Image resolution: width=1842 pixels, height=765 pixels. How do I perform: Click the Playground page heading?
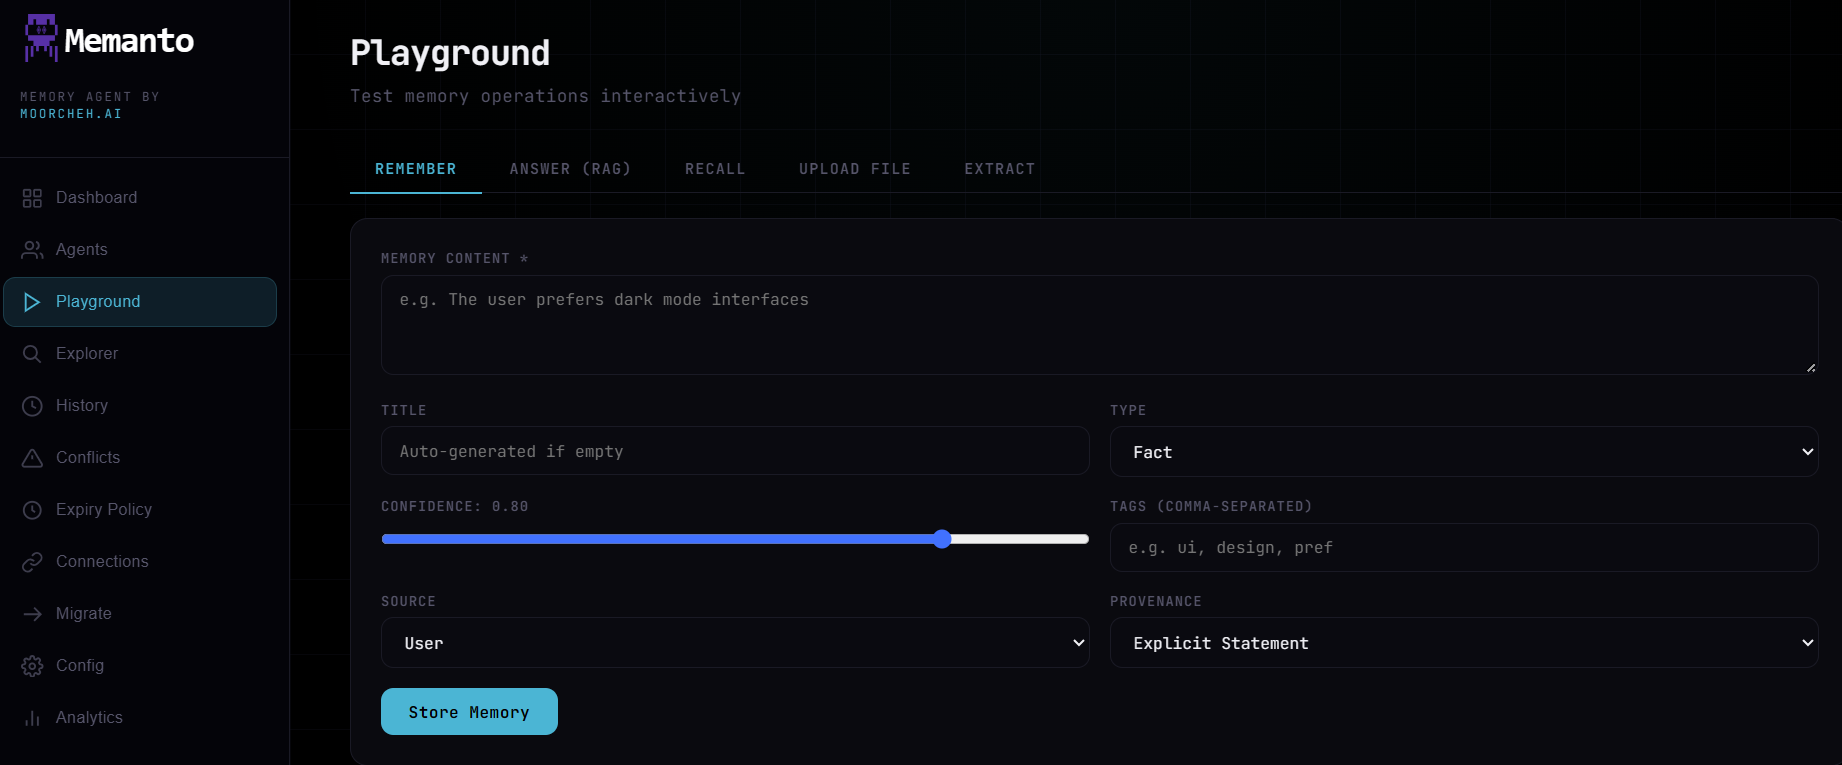pos(450,53)
